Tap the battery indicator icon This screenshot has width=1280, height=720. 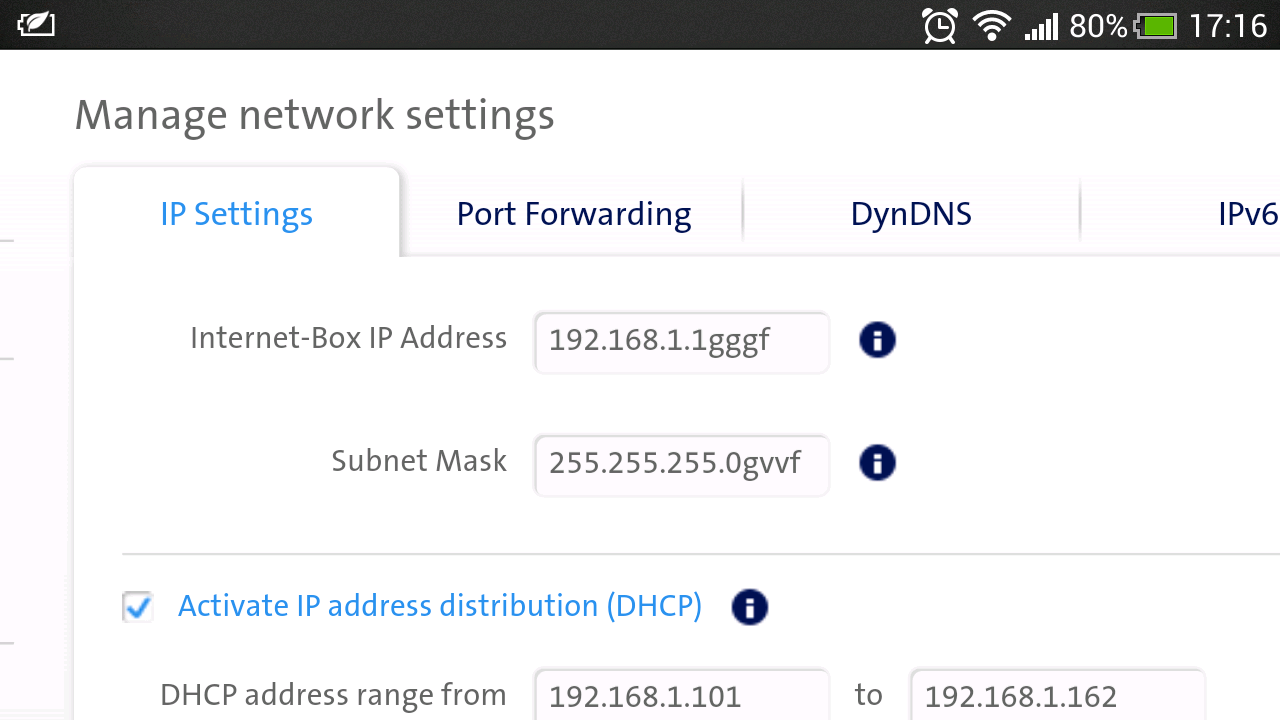click(1157, 26)
